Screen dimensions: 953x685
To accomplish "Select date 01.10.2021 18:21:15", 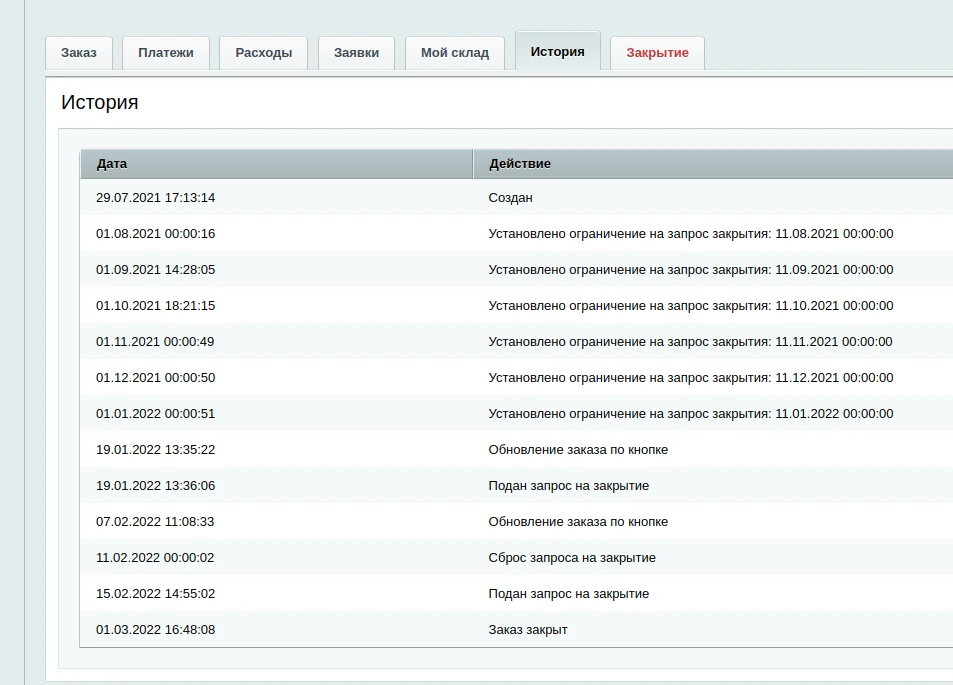I will (x=156, y=305).
